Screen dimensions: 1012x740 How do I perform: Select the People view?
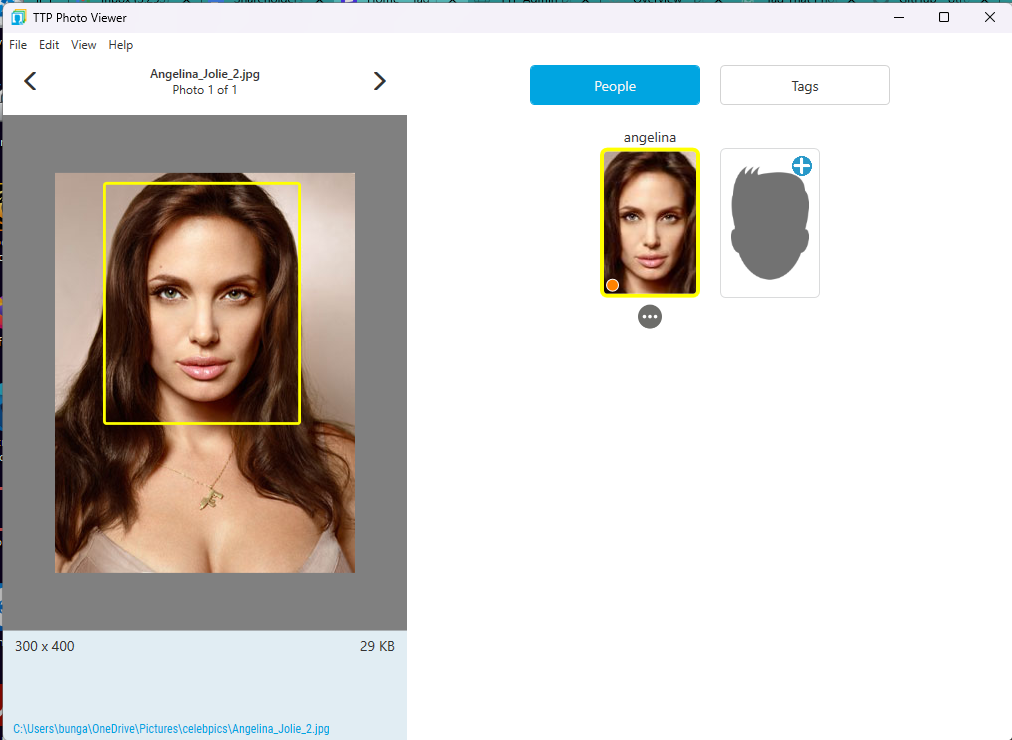click(614, 85)
